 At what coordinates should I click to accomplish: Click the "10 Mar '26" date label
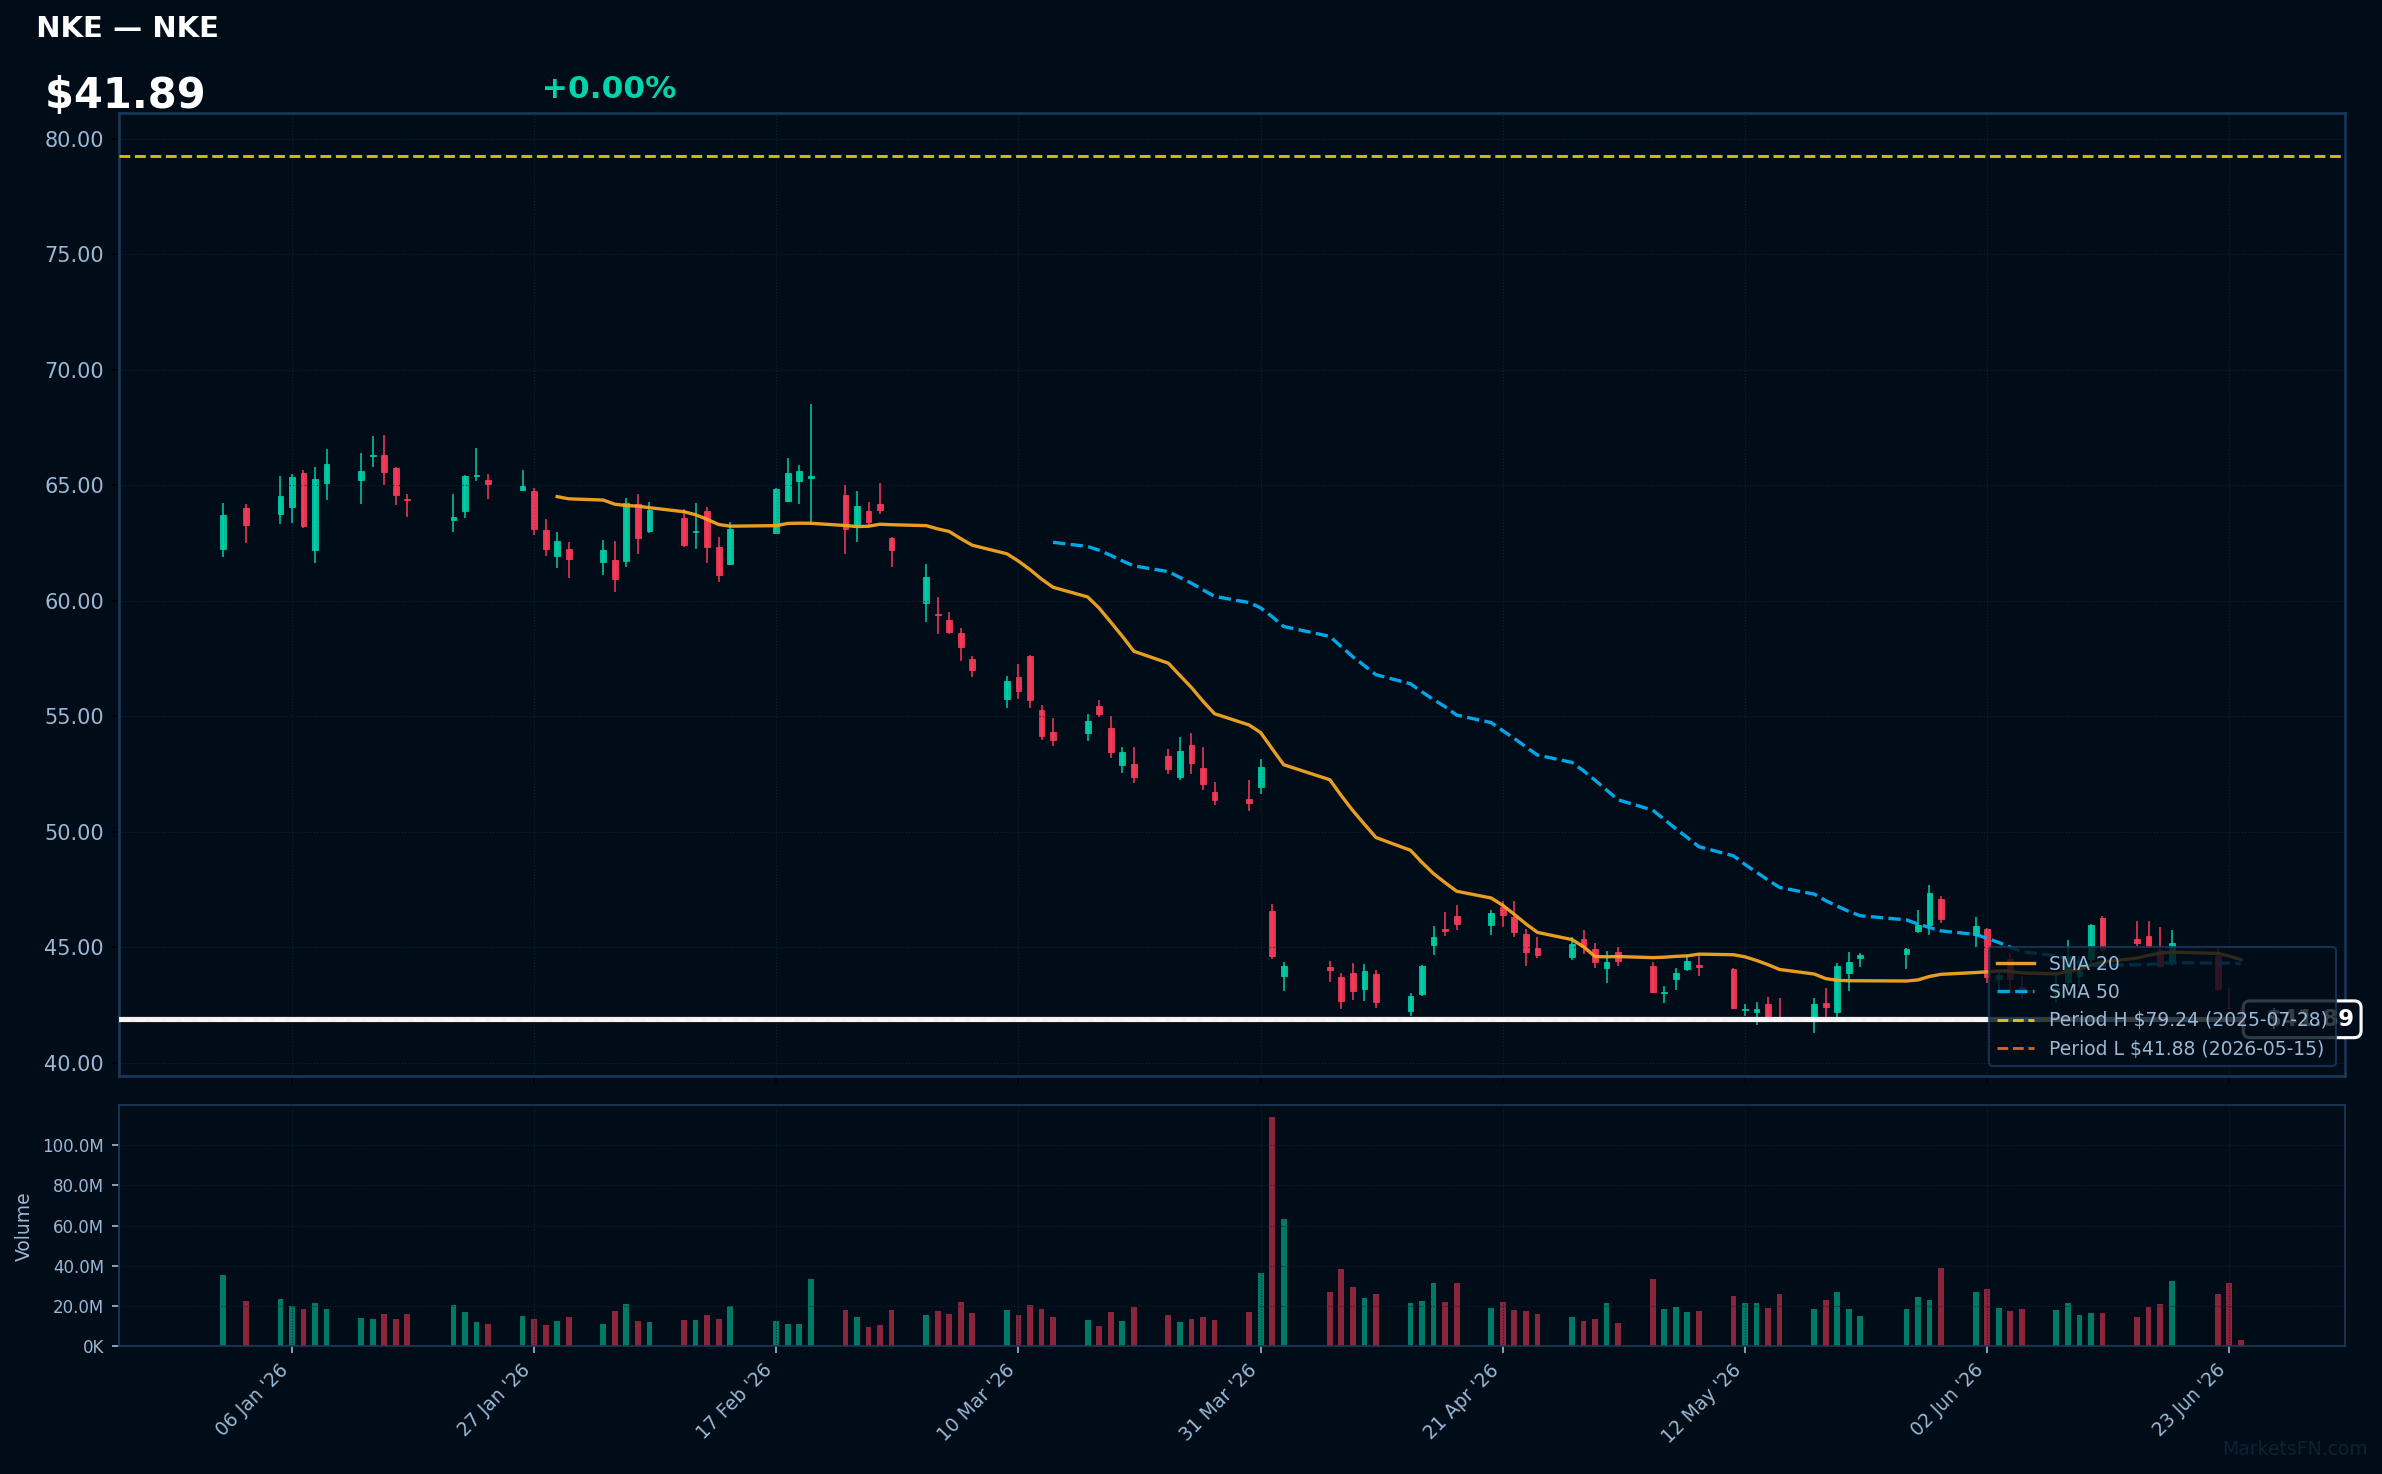pos(976,1400)
